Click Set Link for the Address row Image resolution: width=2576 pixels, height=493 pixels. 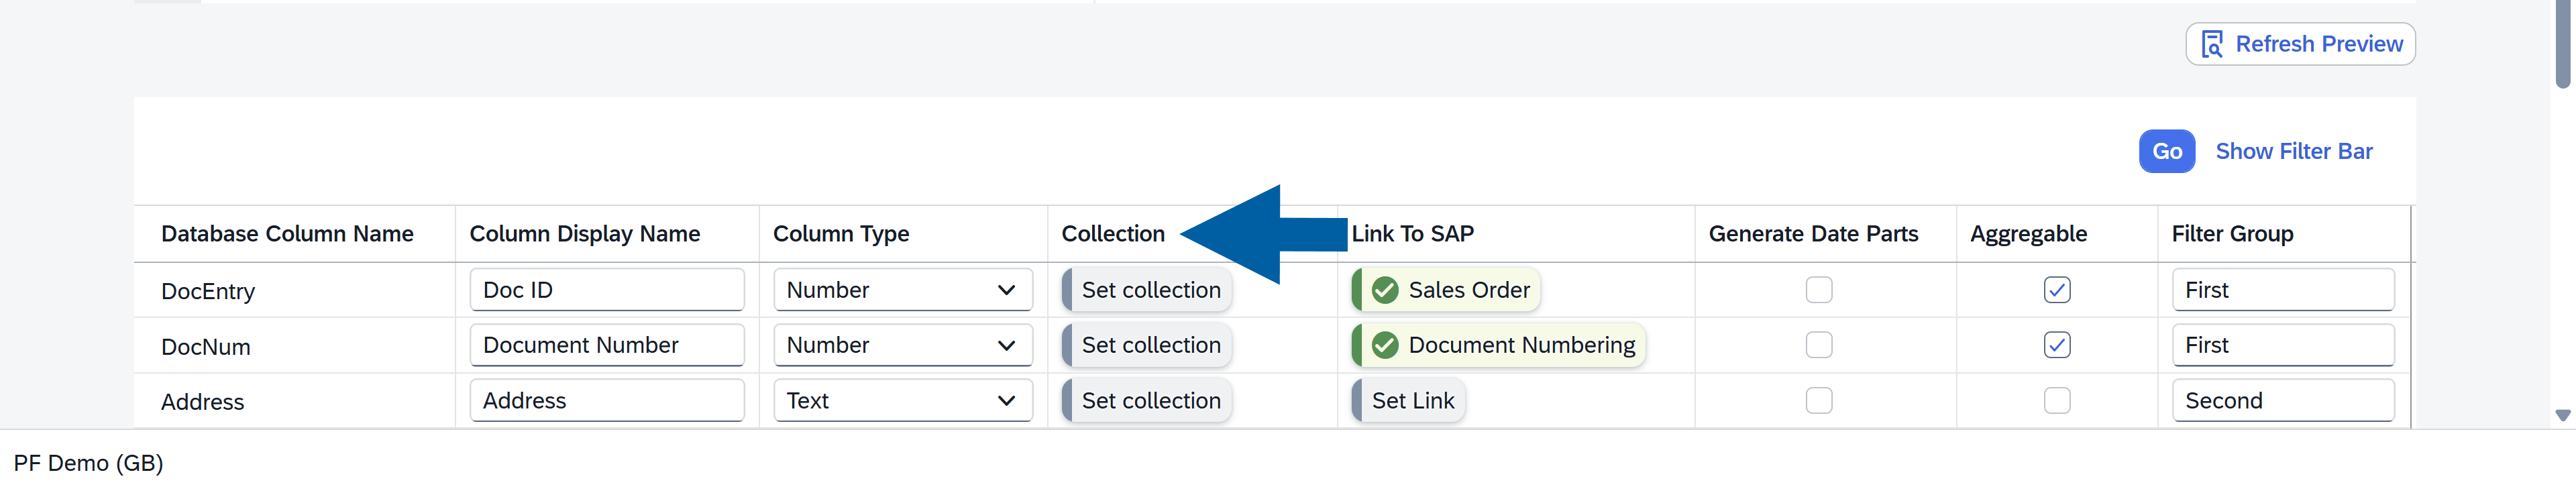click(1411, 401)
